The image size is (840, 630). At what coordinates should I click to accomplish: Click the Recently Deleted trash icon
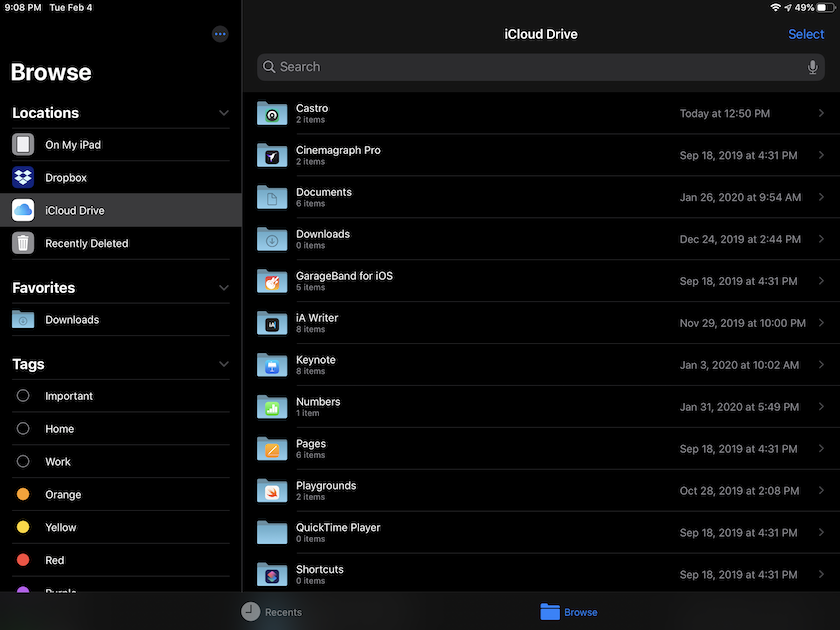click(x=23, y=243)
